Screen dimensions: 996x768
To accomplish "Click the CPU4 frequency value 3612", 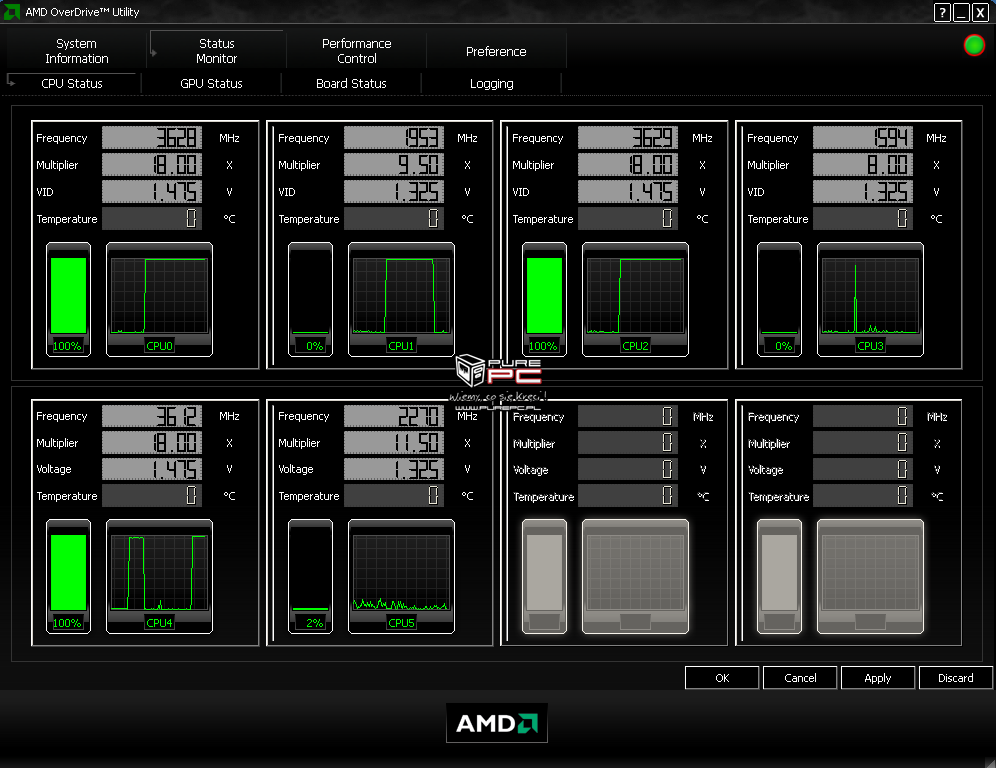I will pos(152,416).
